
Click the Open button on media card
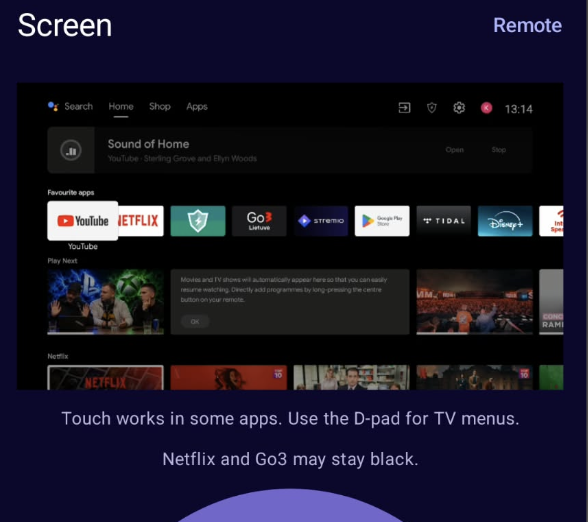(454, 150)
